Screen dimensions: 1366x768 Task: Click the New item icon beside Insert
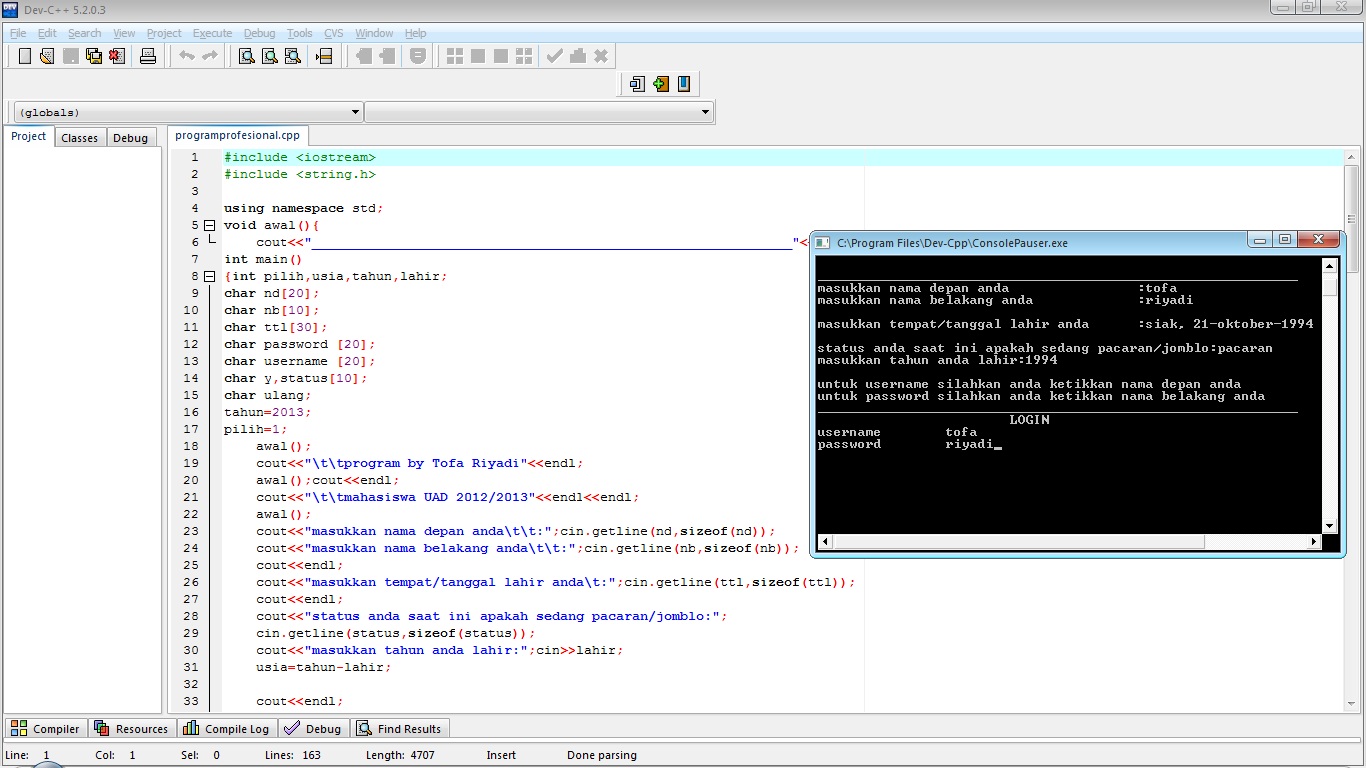(637, 84)
